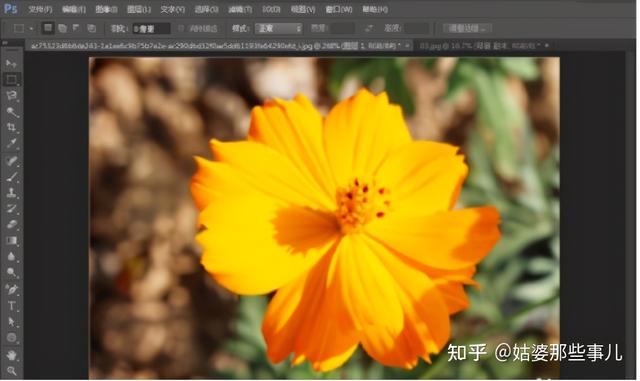This screenshot has height=381, width=640.
Task: Select the Eraser tool
Action: coord(11,225)
